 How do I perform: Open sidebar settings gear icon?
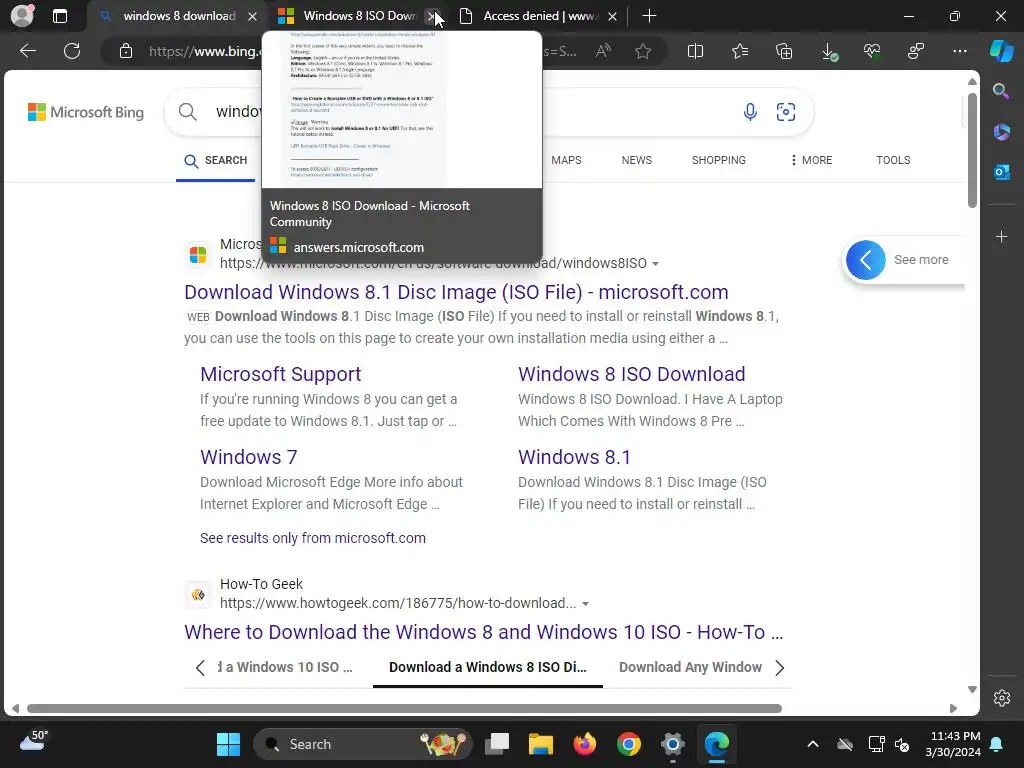coord(1001,698)
